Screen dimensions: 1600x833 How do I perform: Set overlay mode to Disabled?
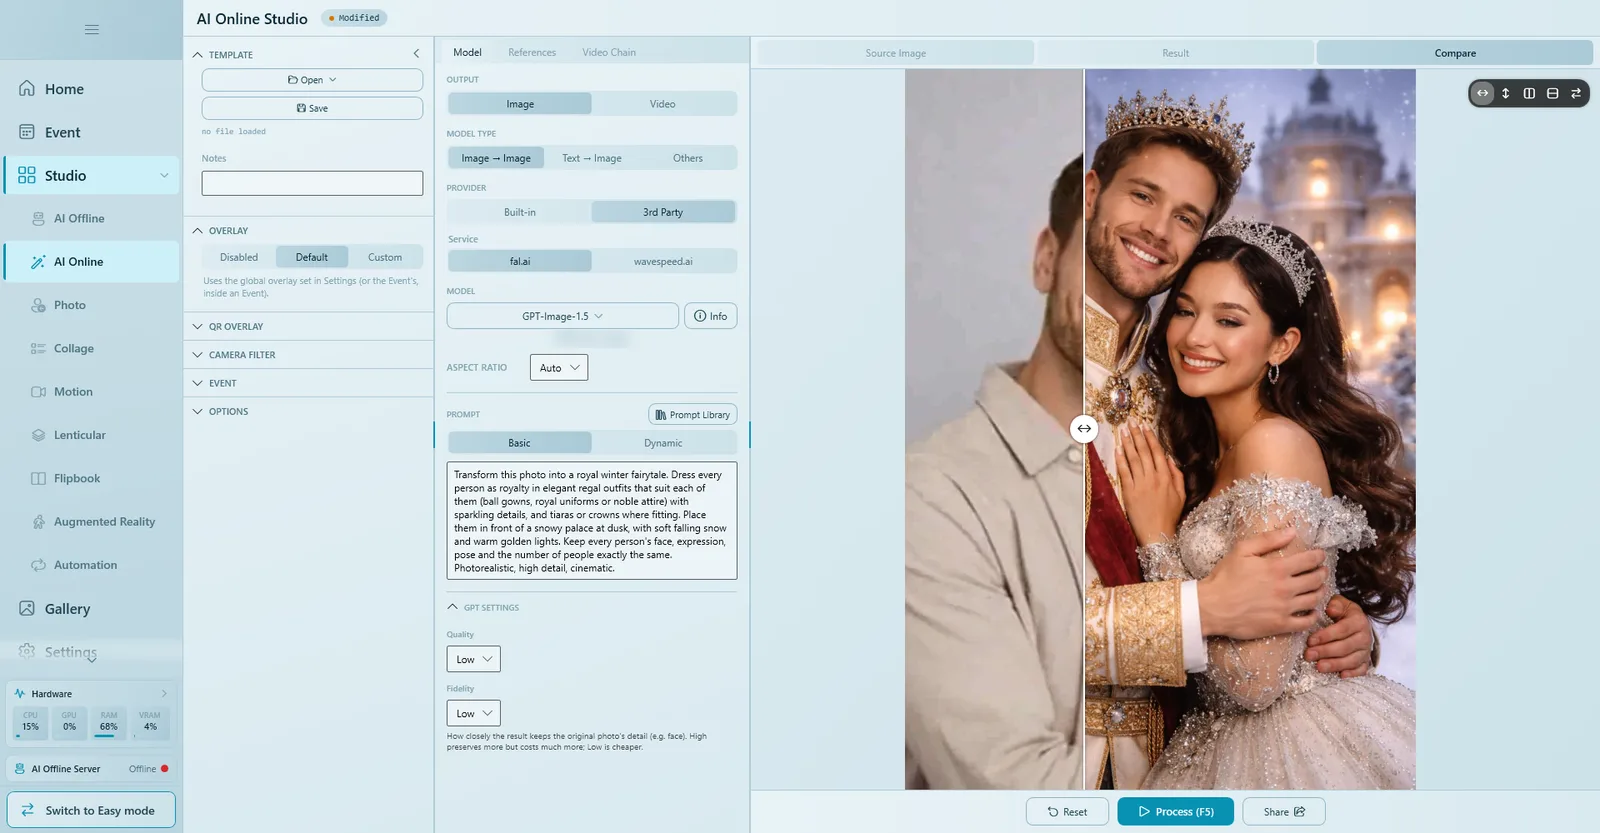tap(239, 257)
